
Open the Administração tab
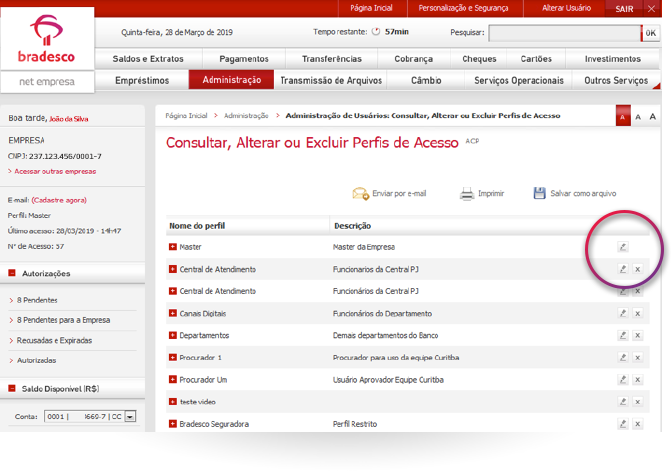tap(231, 80)
